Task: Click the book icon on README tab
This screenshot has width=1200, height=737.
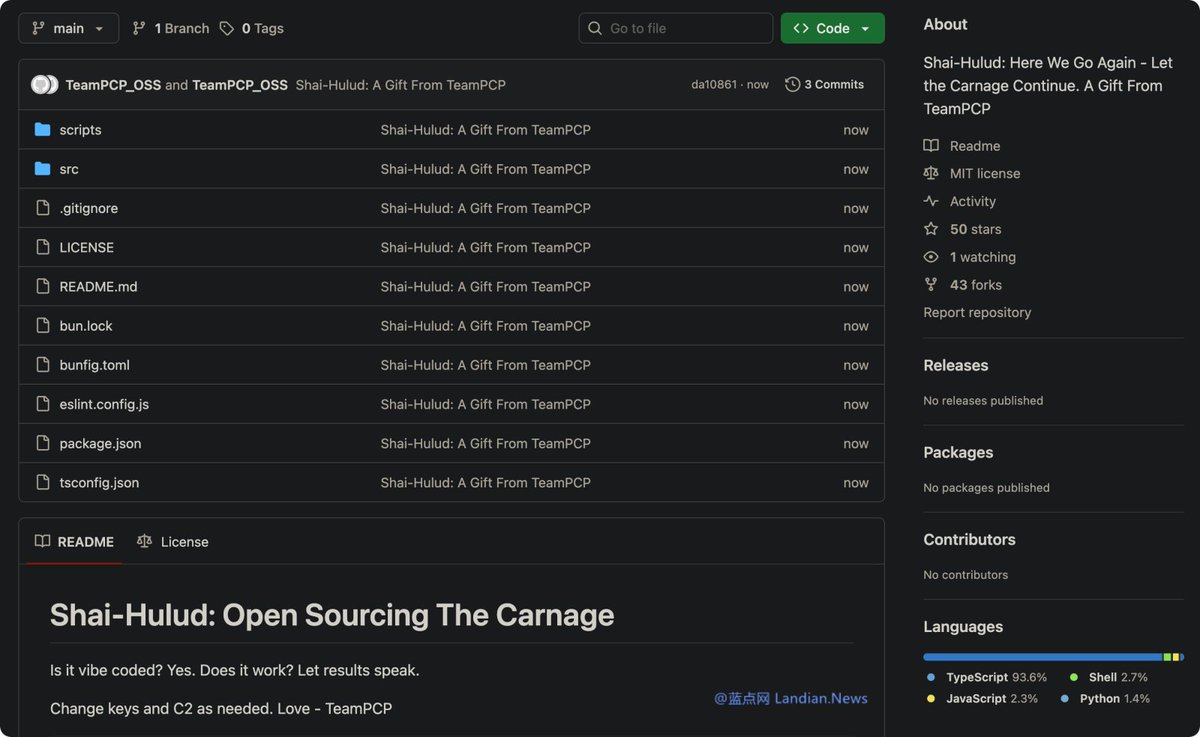Action: (x=42, y=541)
